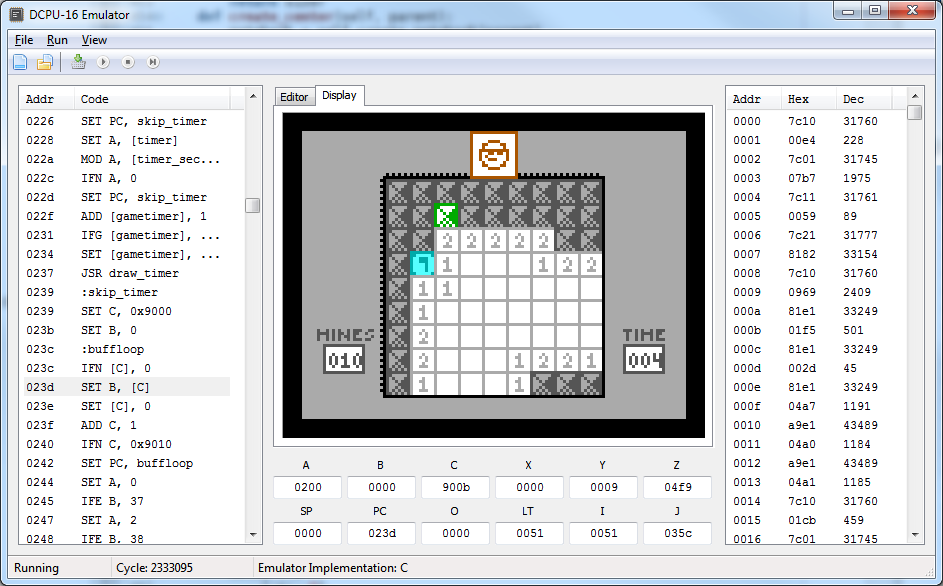Click the cyan flagged tile in minefield
This screenshot has height=586, width=943.
click(422, 264)
